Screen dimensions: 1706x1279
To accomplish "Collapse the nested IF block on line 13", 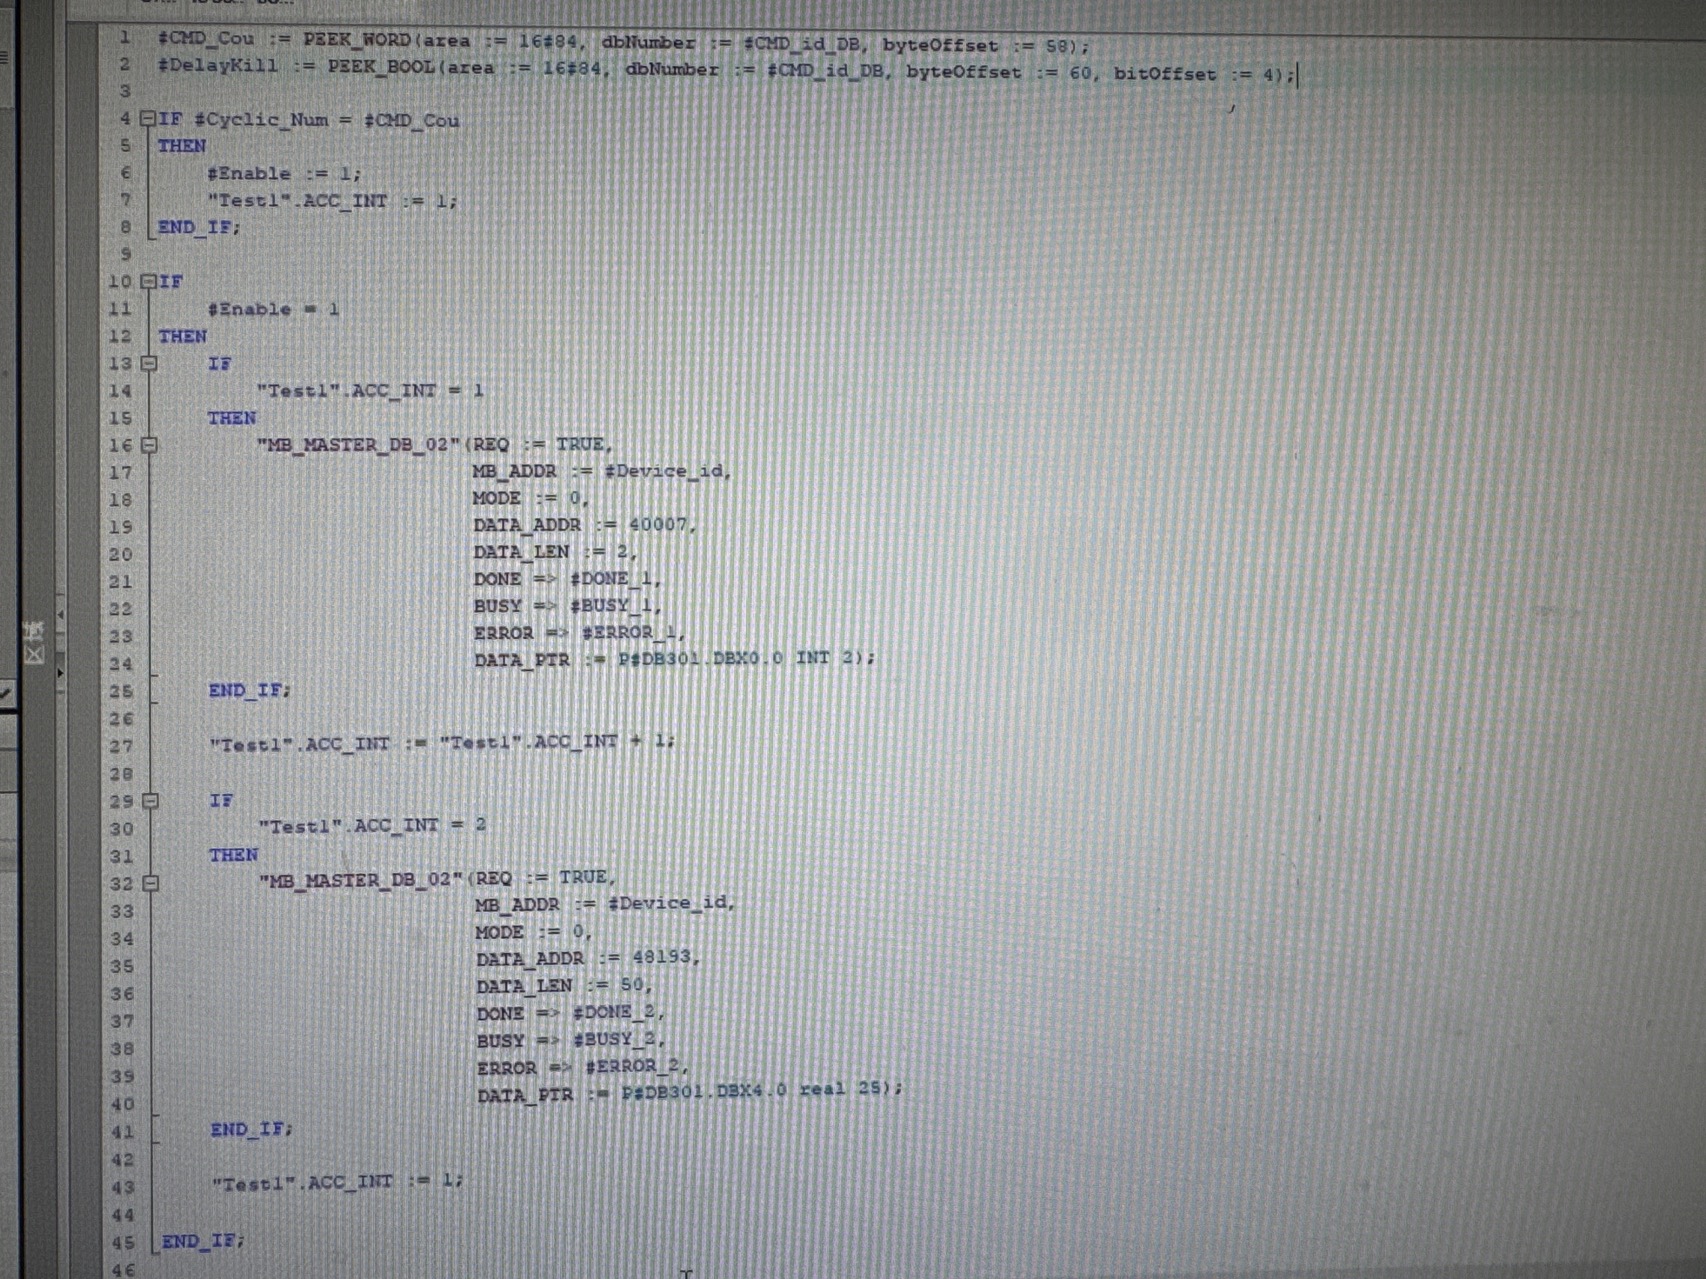I will pyautogui.click(x=149, y=364).
